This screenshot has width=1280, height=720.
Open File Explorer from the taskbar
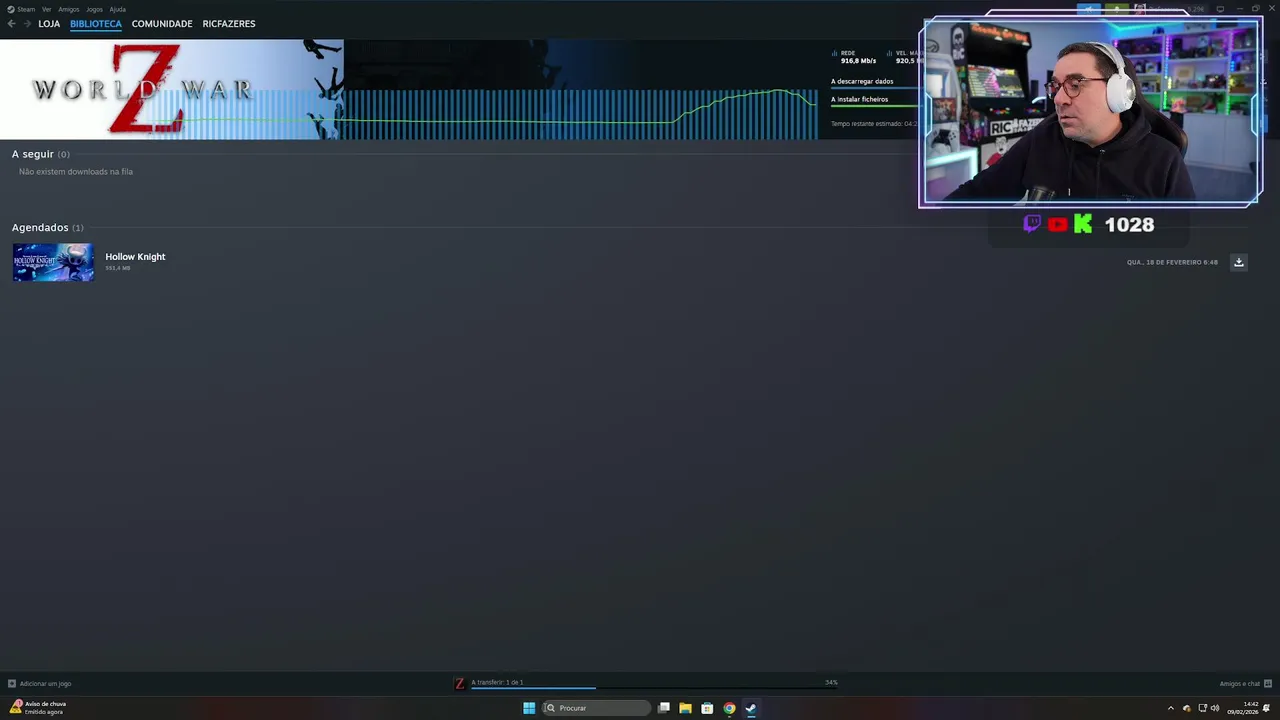coord(685,708)
